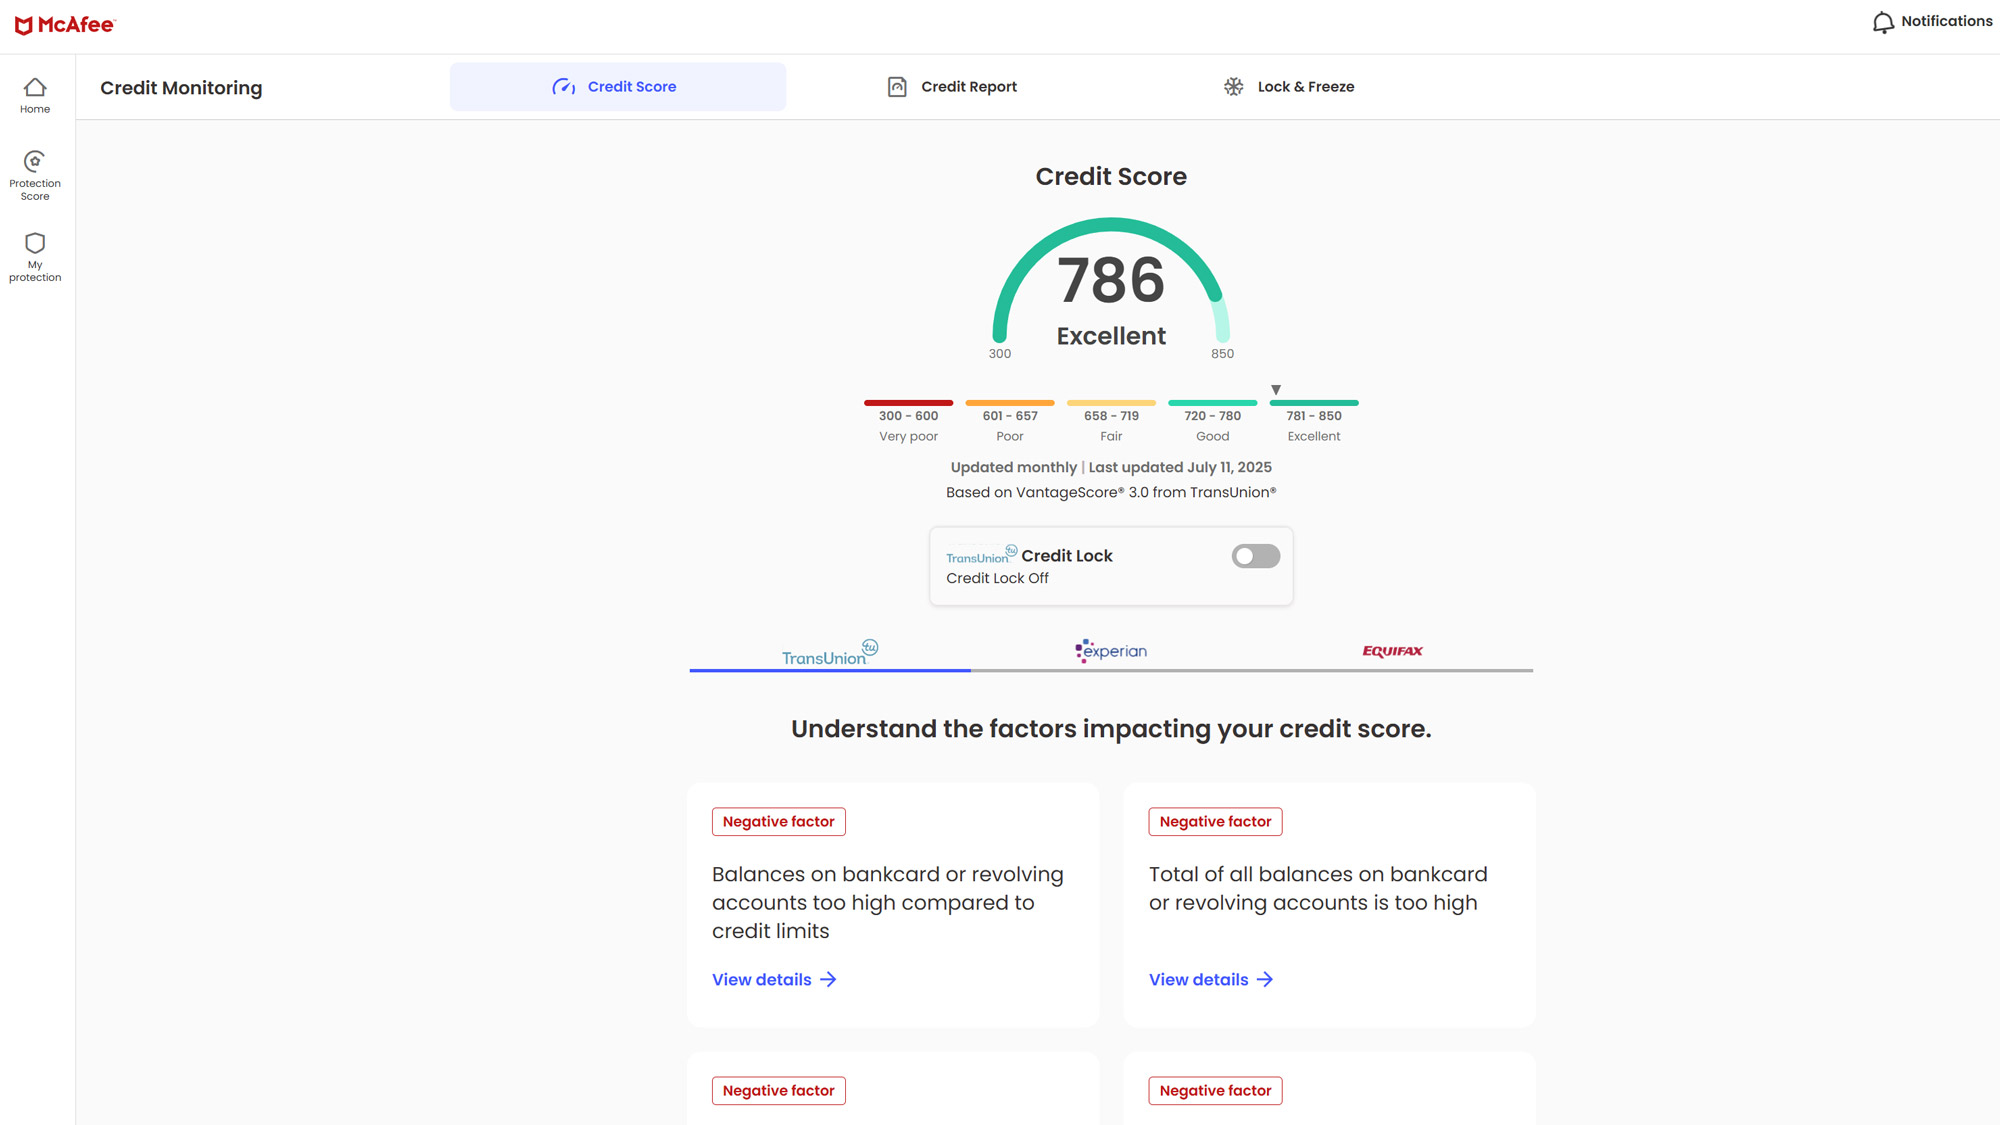2000x1125 pixels.
Task: Switch to the Equifax bureau tab
Action: click(1392, 651)
